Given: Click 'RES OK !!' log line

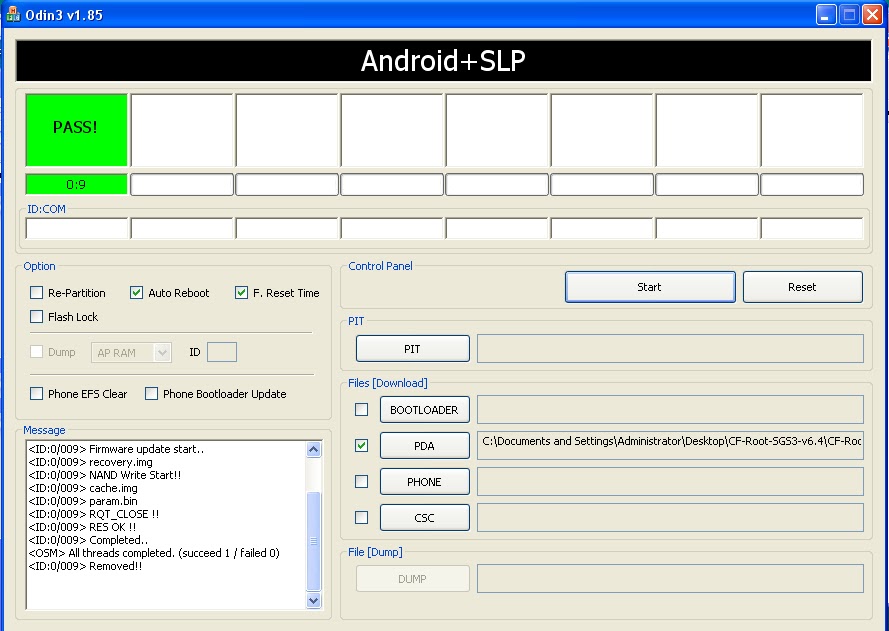Looking at the screenshot, I should pos(82,527).
